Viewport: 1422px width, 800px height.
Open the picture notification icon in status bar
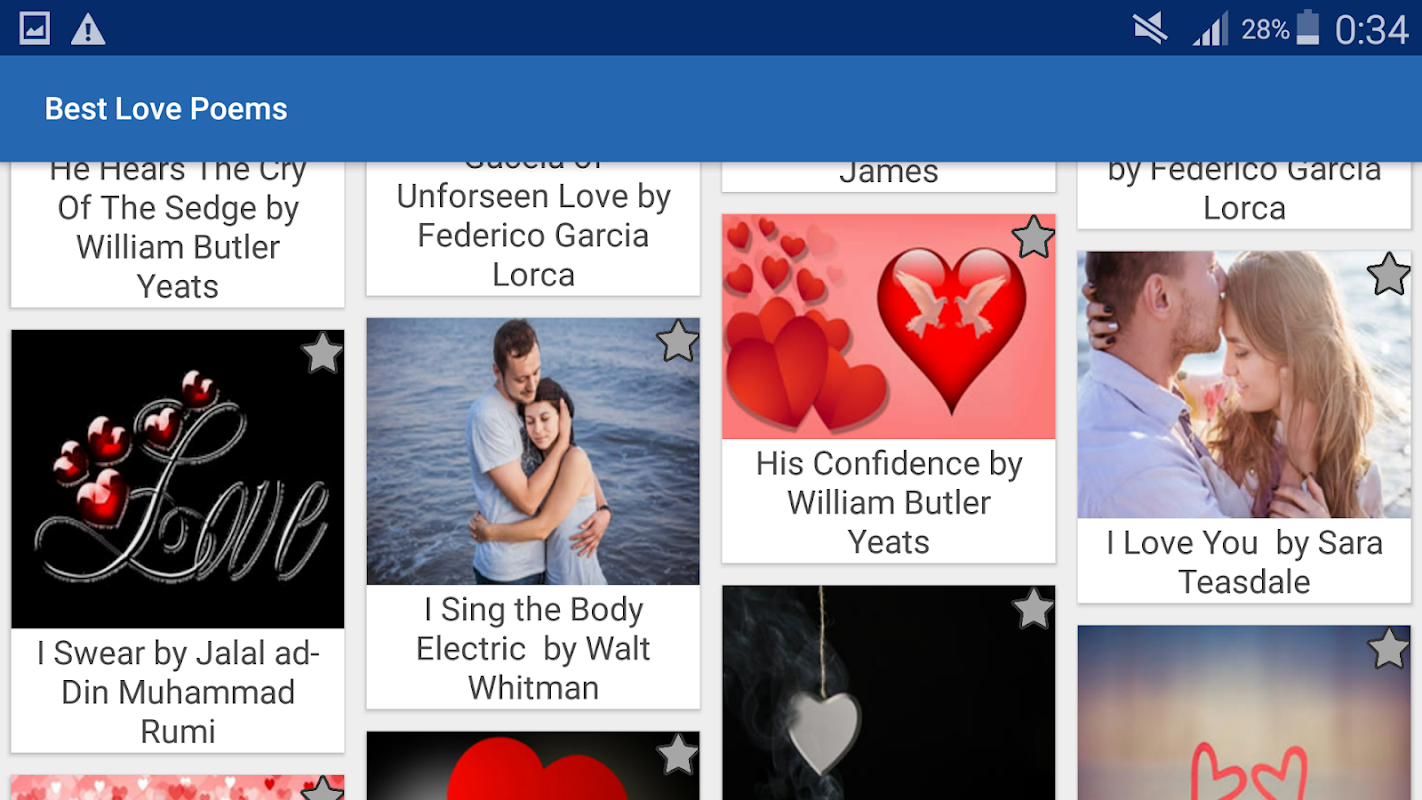pyautogui.click(x=35, y=29)
